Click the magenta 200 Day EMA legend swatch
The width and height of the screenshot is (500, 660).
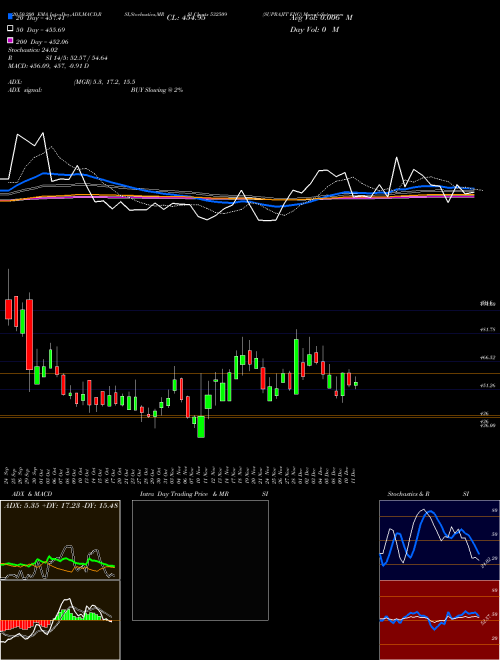(x=10, y=40)
